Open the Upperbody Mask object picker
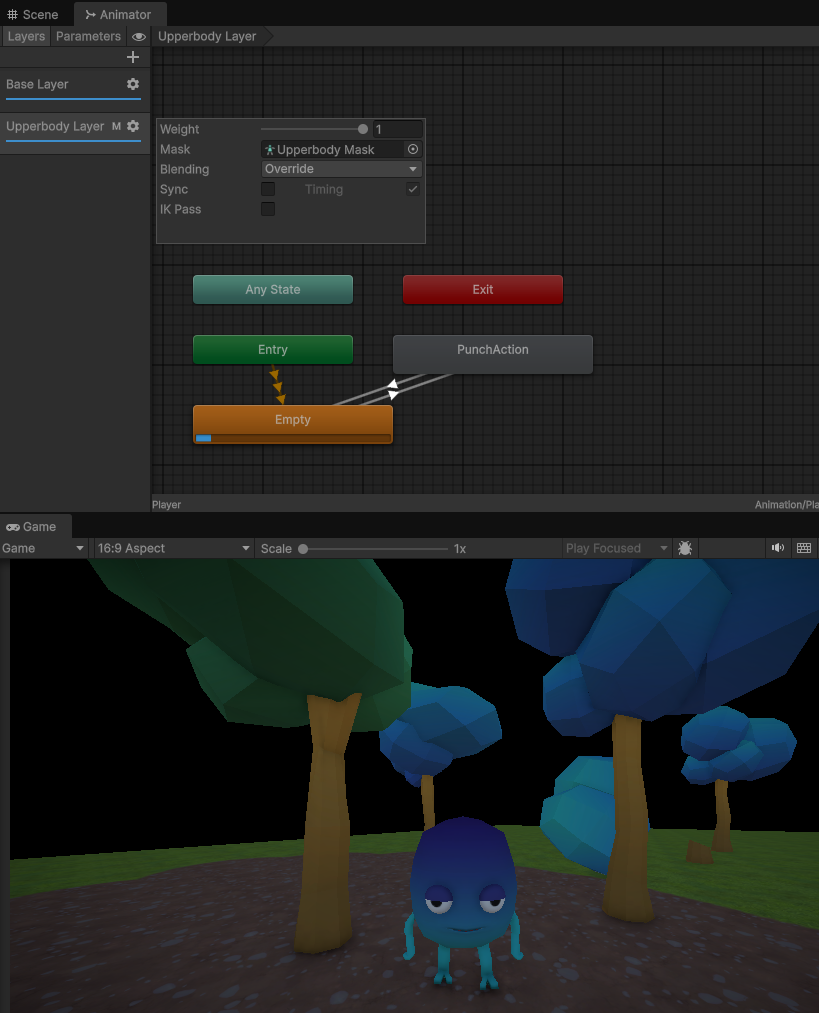Viewport: 819px width, 1013px height. point(412,149)
